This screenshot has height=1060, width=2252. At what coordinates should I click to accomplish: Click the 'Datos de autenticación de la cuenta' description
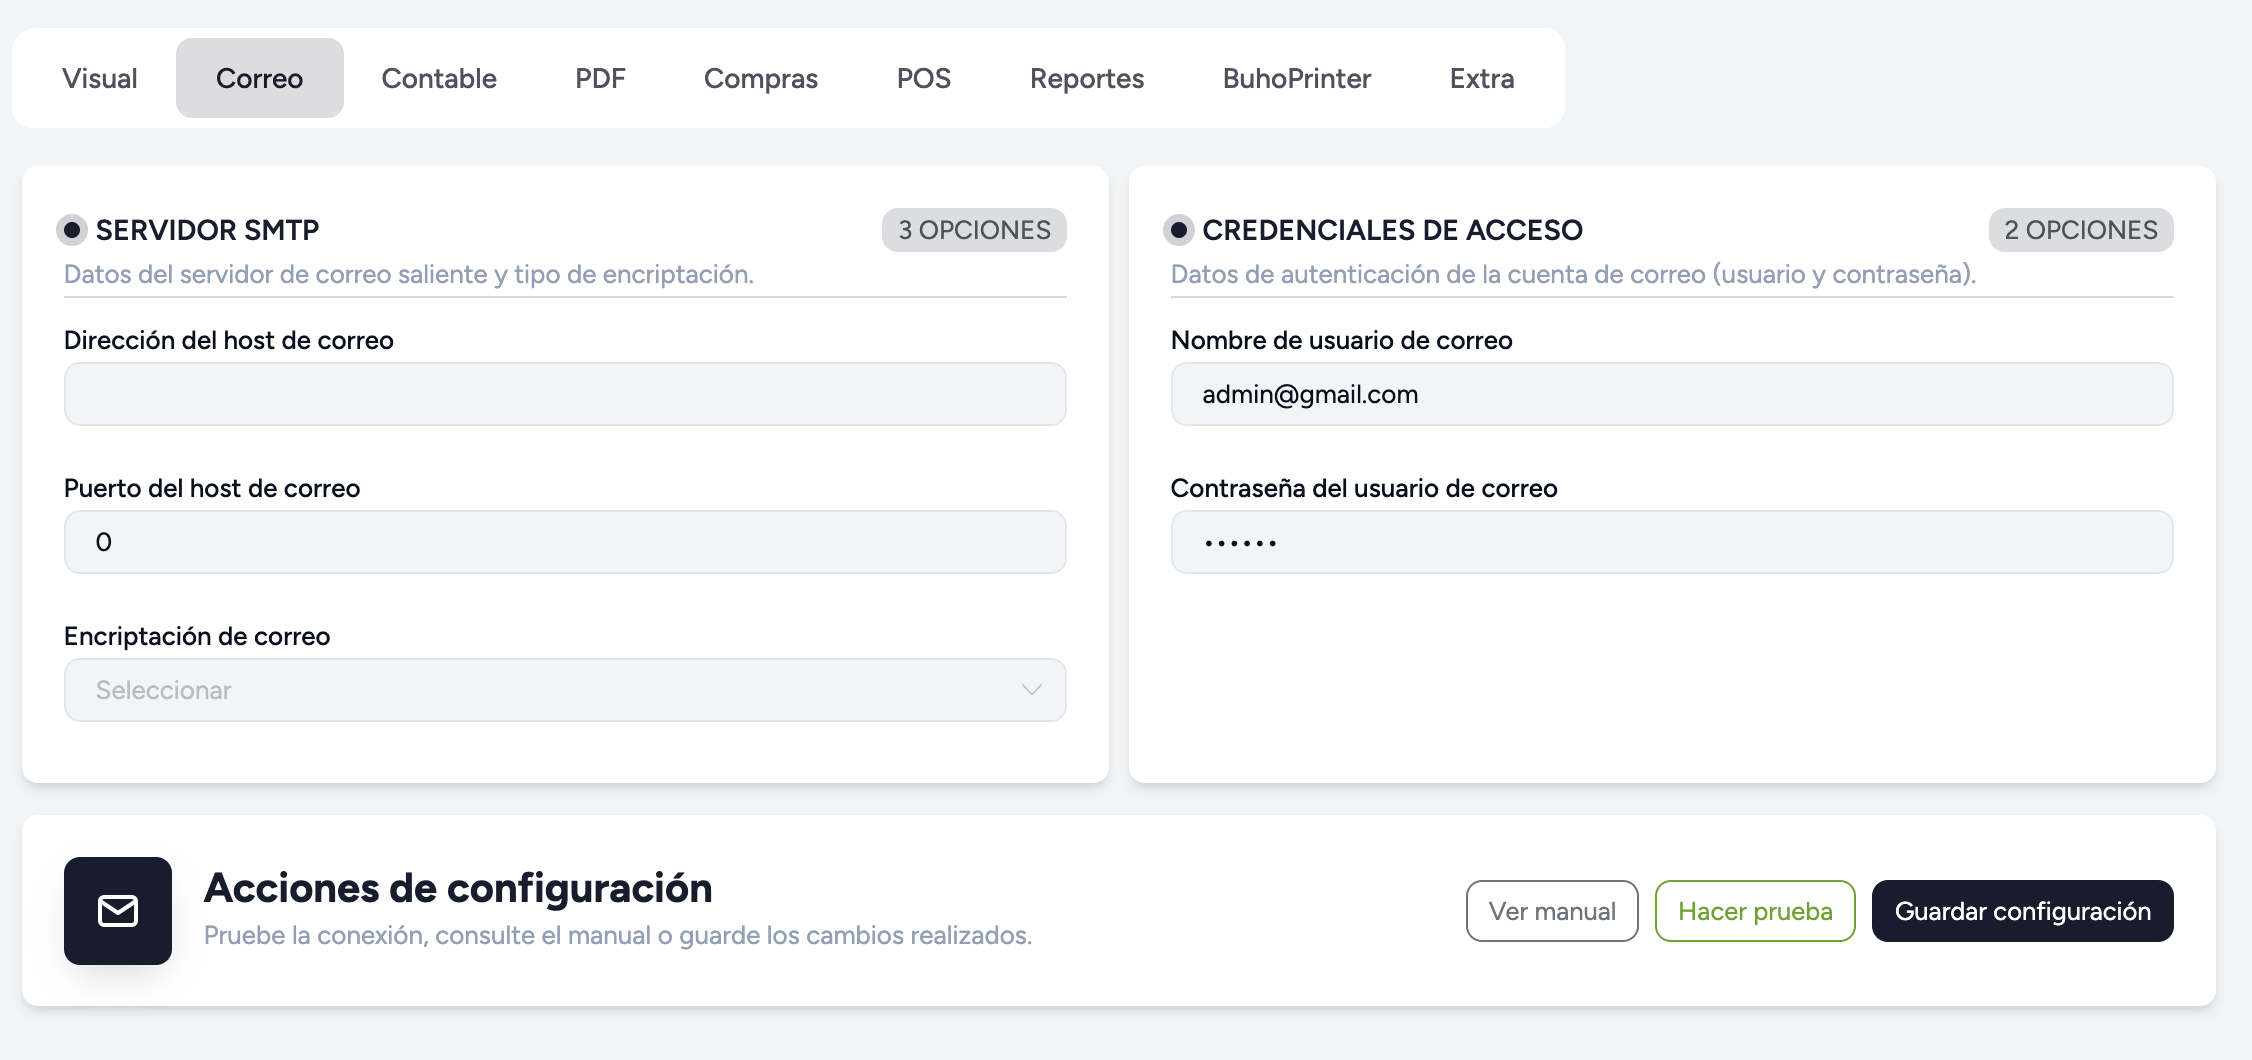[x=1573, y=274]
